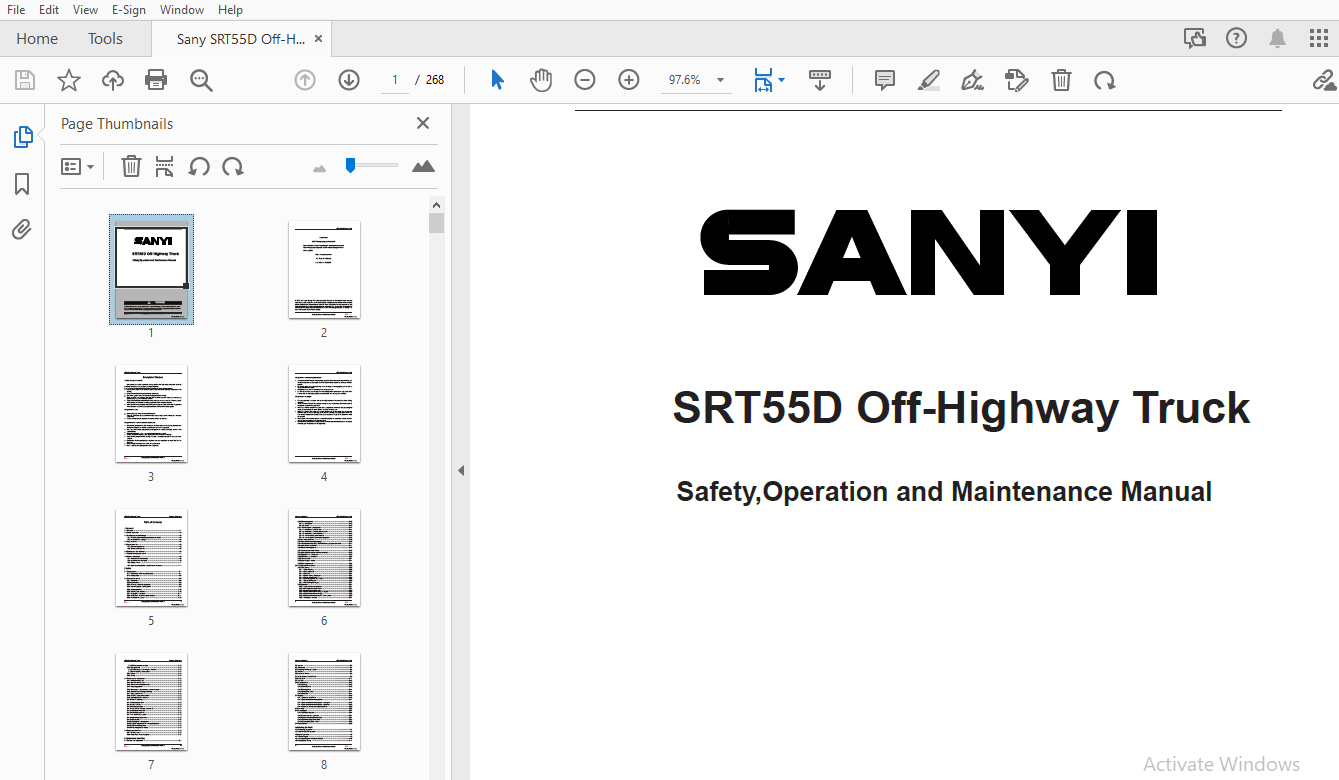This screenshot has height=780, width=1339.
Task: Collapse the left navigation pane arrow
Action: 461,470
